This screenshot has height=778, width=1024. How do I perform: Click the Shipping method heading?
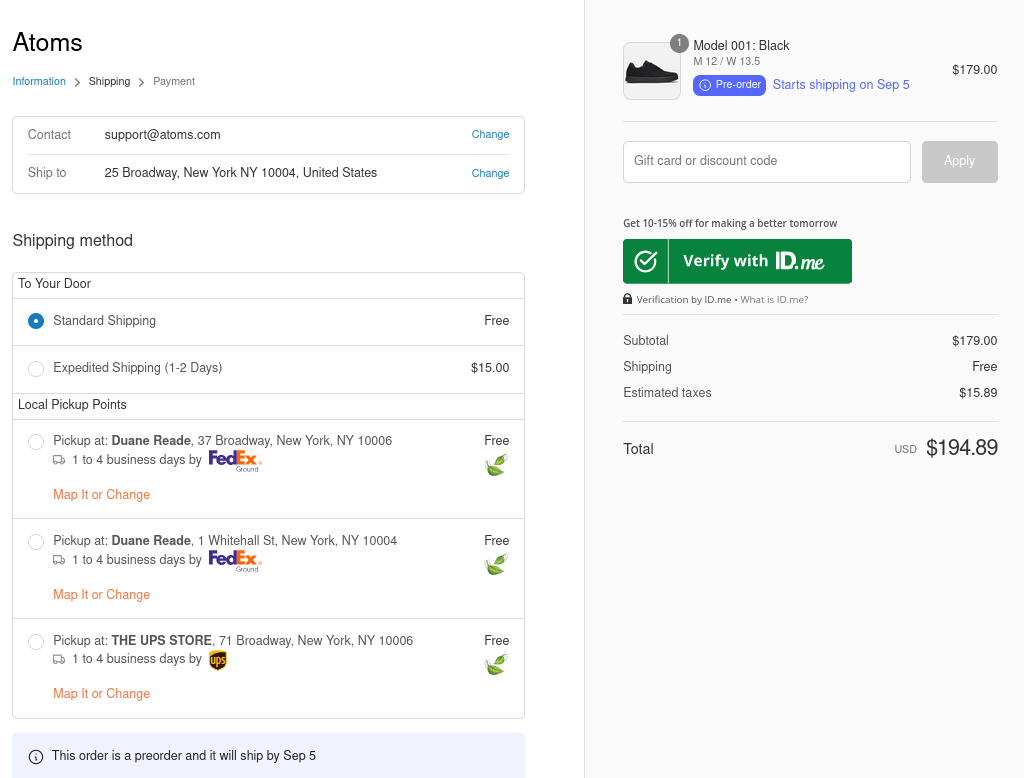[72, 240]
